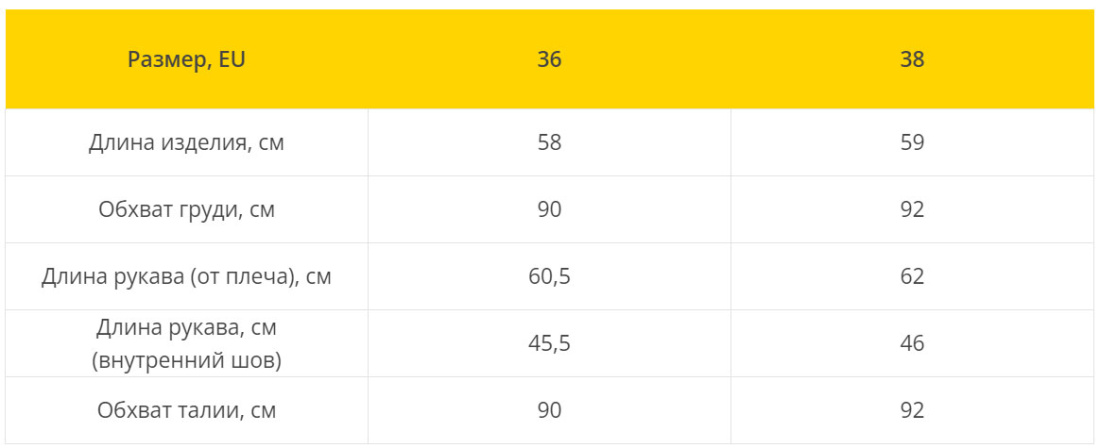Click sleeve length value 60,5

point(549,277)
